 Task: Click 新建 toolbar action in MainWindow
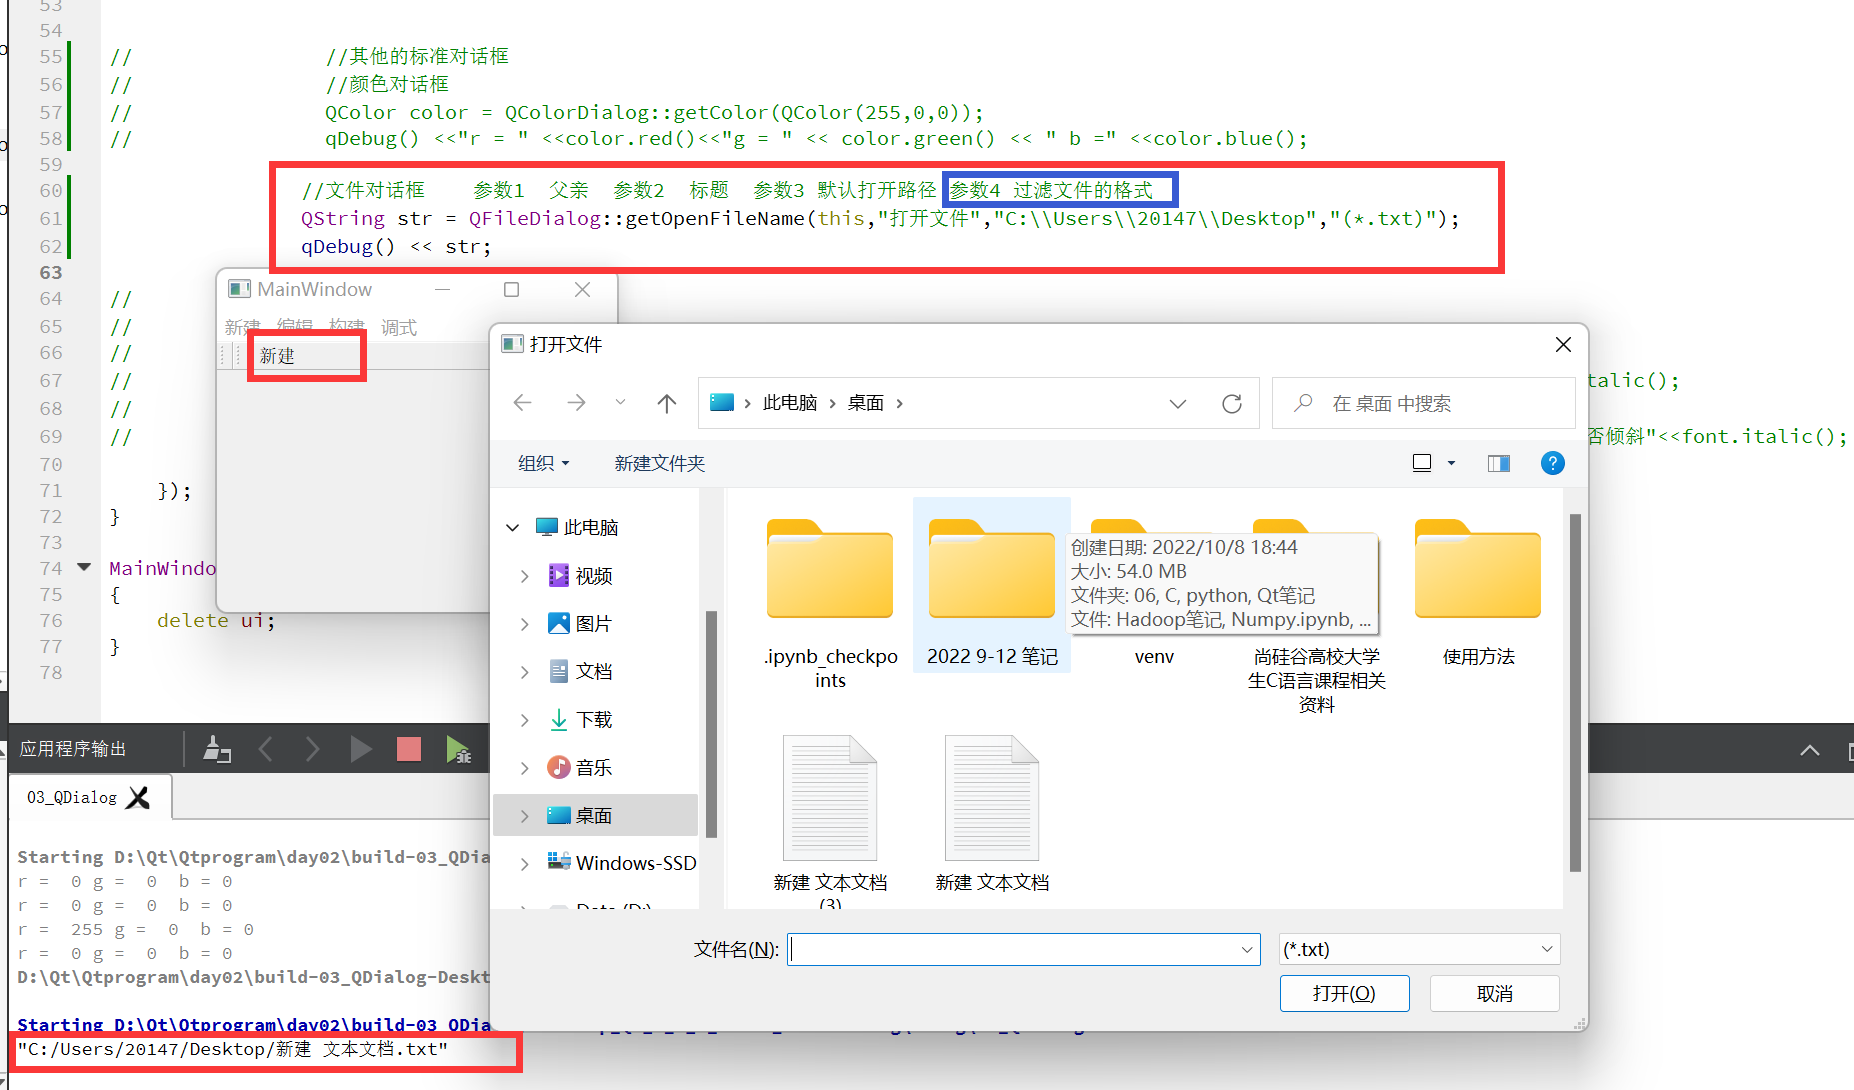pyautogui.click(x=277, y=356)
